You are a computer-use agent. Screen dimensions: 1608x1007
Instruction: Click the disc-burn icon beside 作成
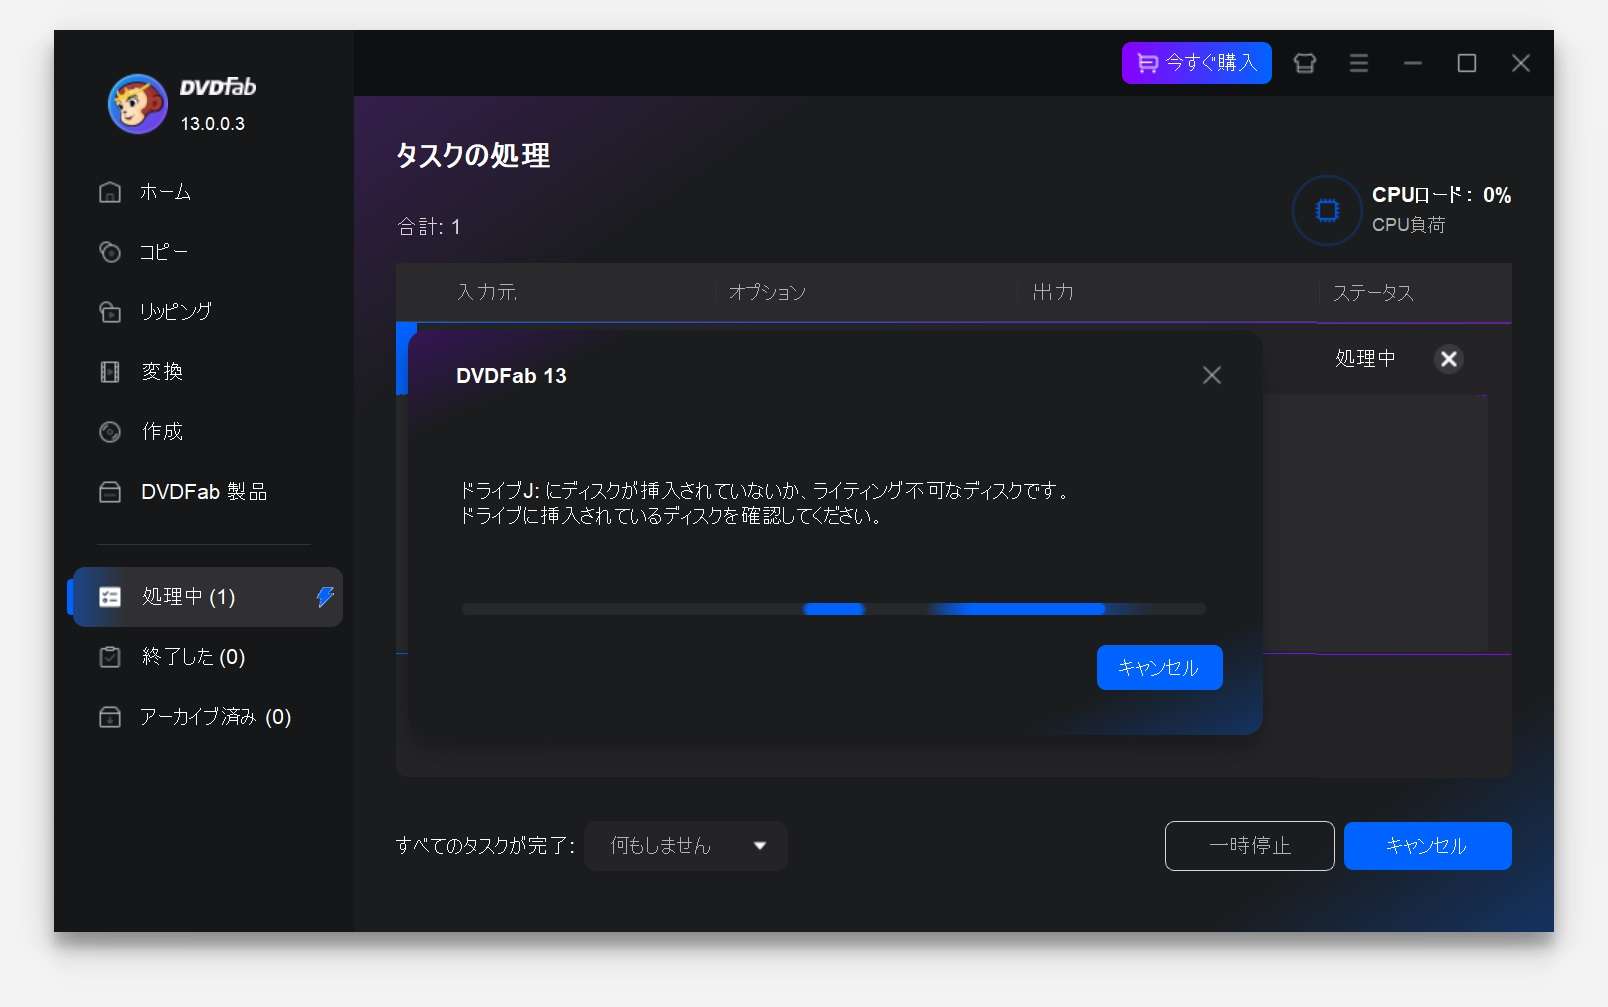pos(110,432)
